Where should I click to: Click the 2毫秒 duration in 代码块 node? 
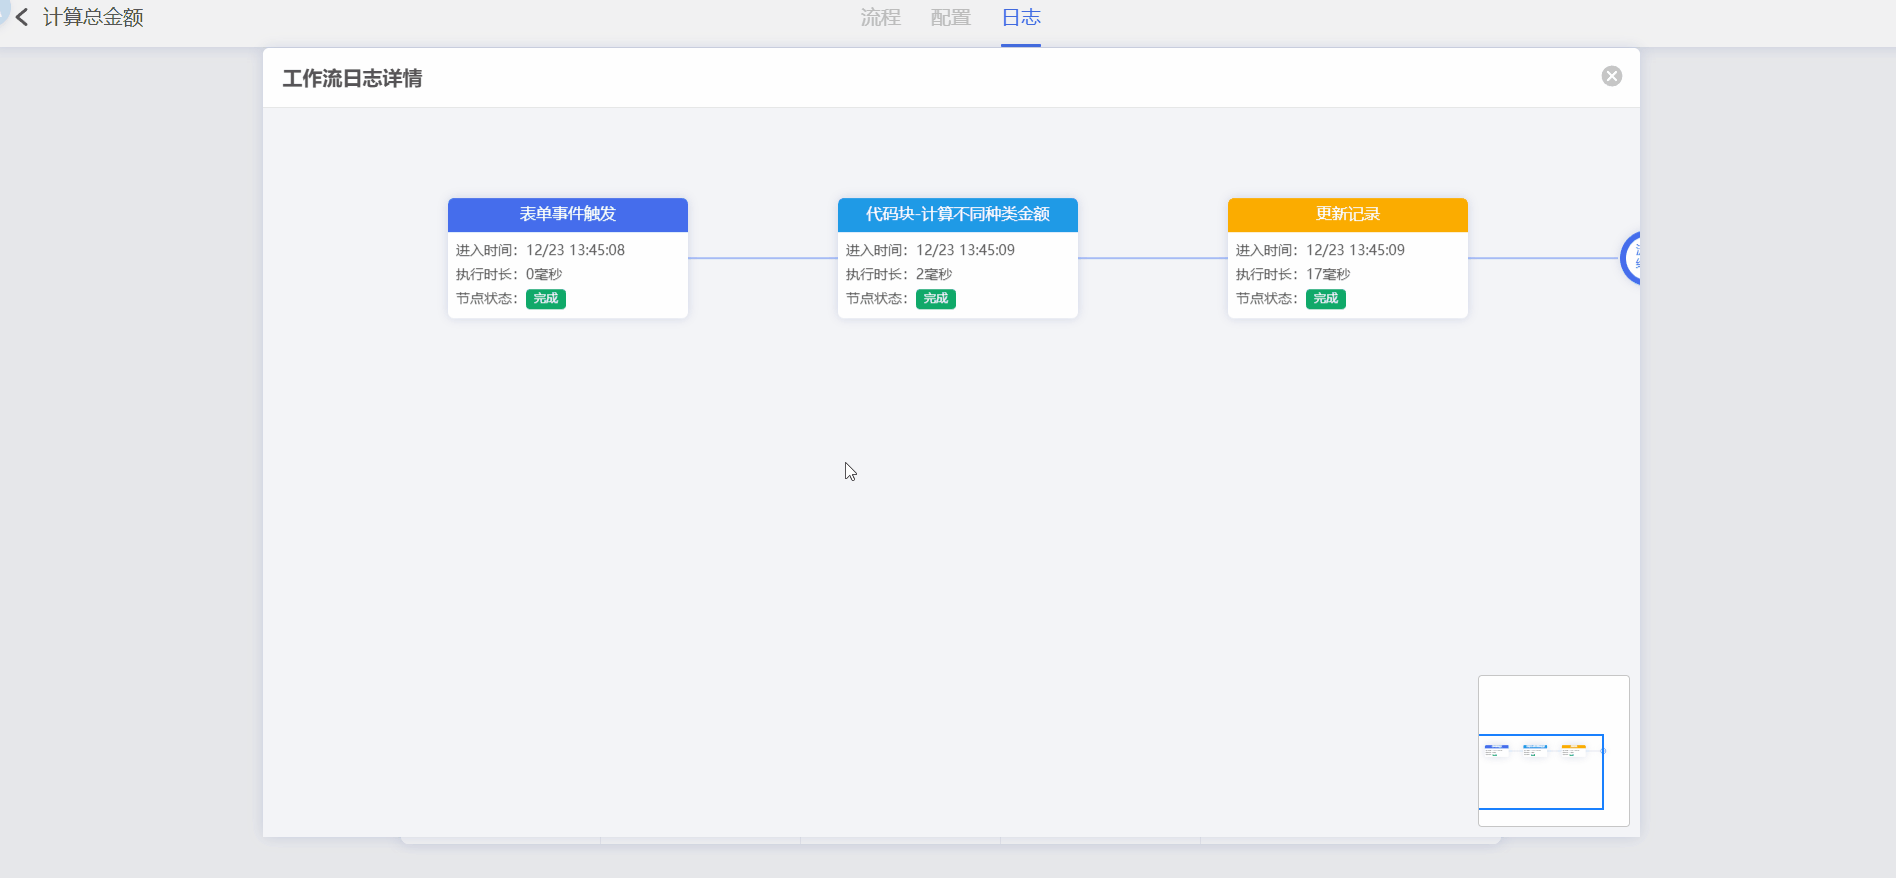(934, 274)
